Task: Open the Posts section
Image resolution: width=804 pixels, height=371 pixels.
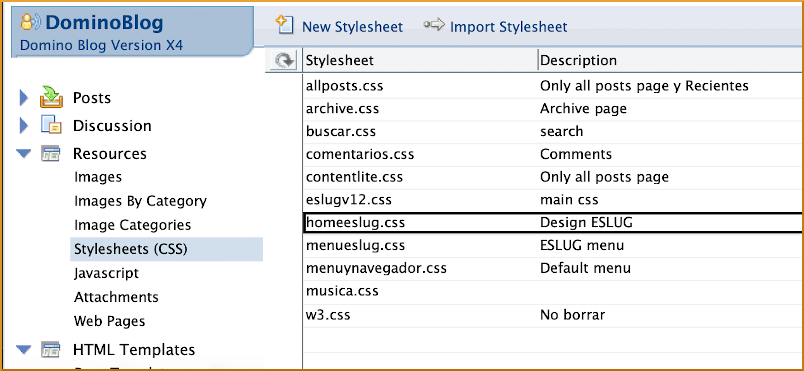Action: tap(92, 98)
